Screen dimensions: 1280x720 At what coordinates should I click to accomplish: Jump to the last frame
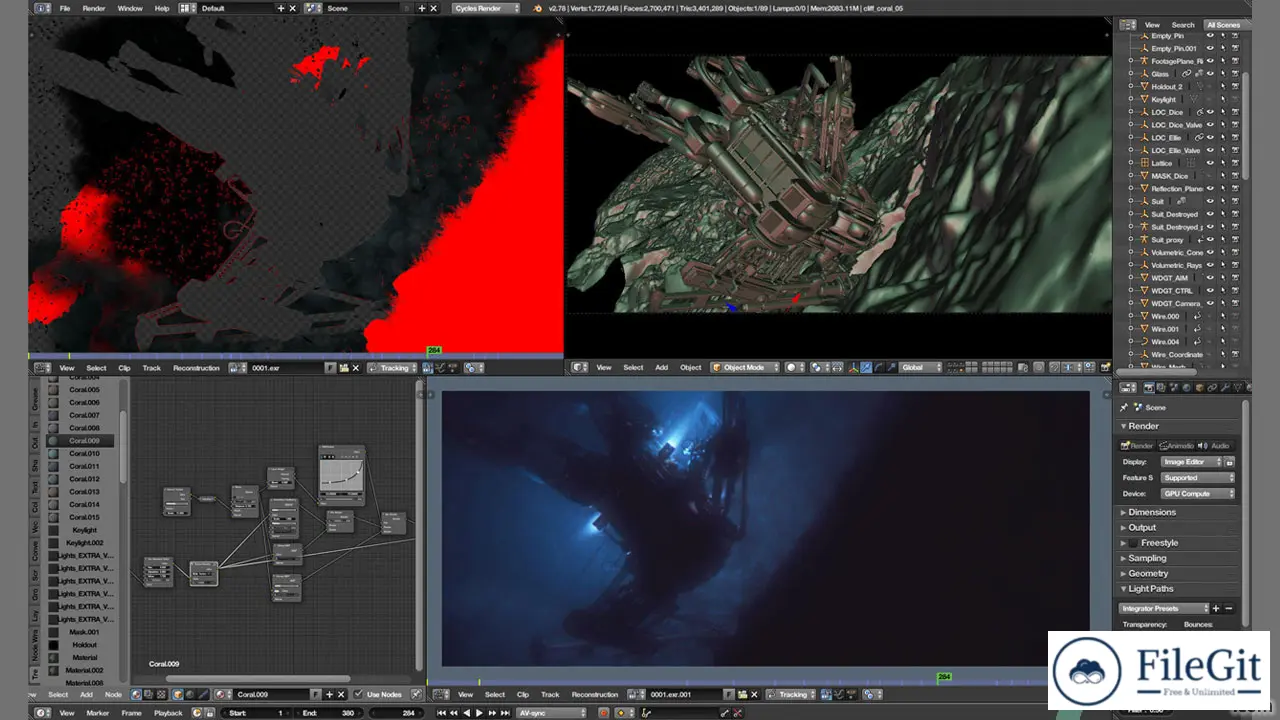[x=505, y=713]
